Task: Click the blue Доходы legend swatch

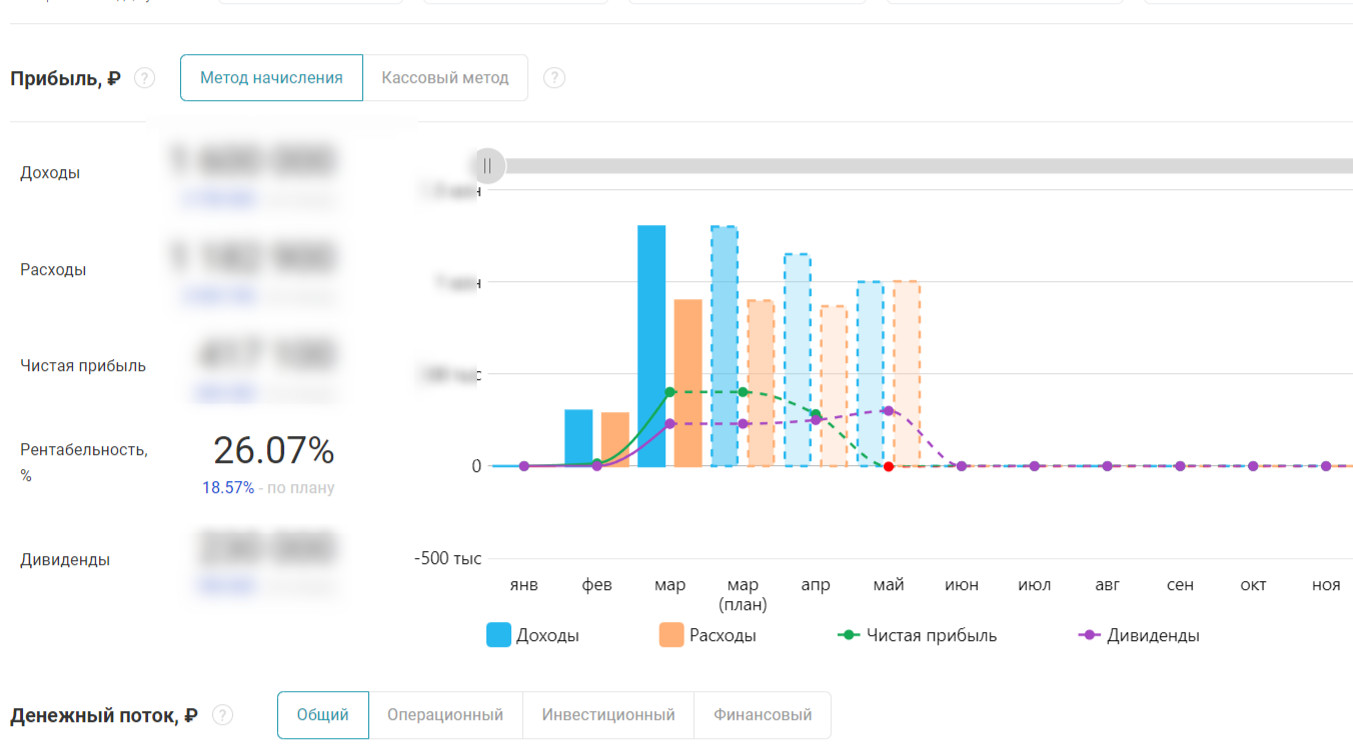Action: (499, 635)
